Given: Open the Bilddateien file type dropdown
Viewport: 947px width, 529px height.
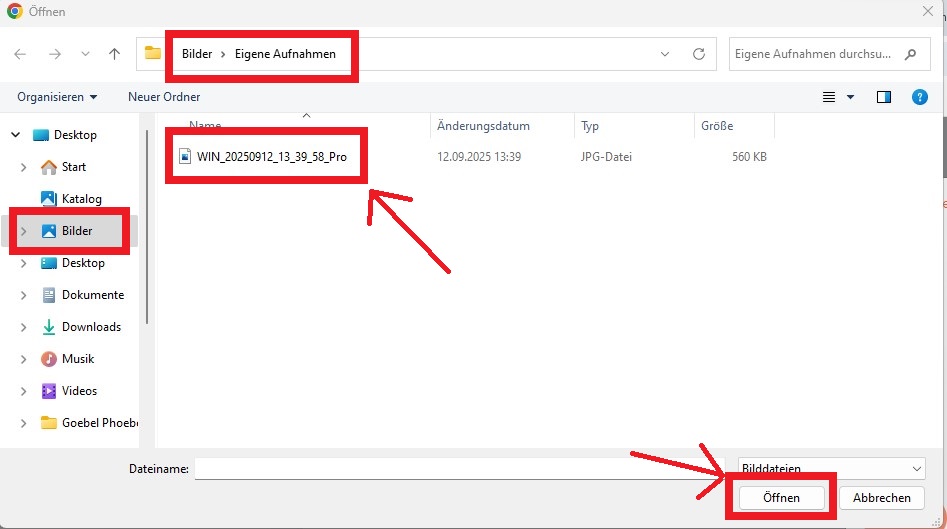Looking at the screenshot, I should coord(830,468).
